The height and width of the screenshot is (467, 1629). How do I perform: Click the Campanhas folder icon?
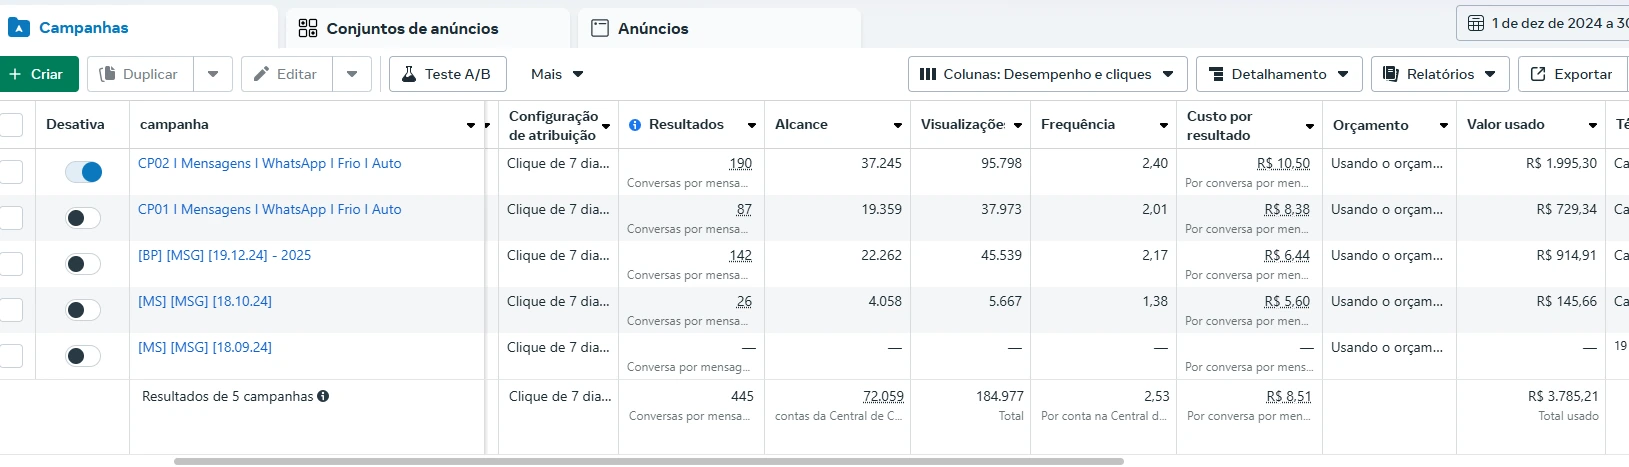[x=18, y=28]
